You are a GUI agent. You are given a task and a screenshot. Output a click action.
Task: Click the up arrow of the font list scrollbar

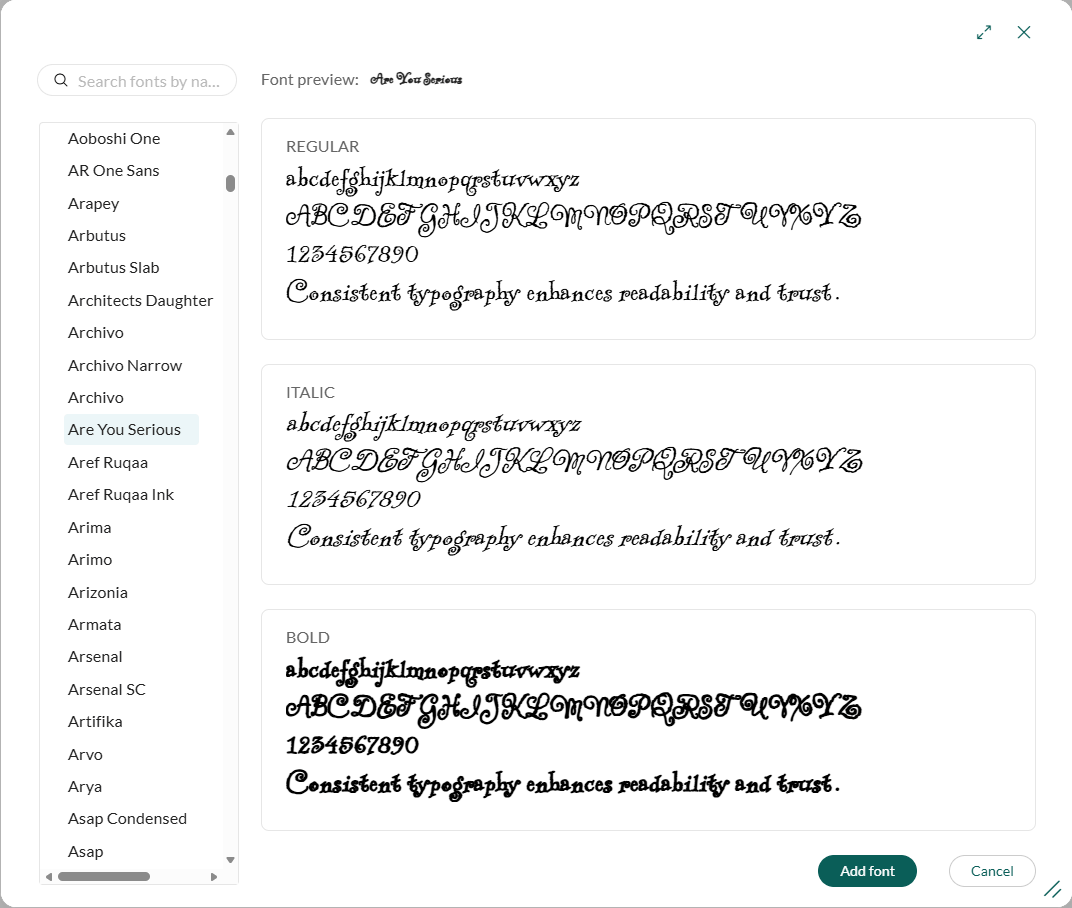pos(230,131)
